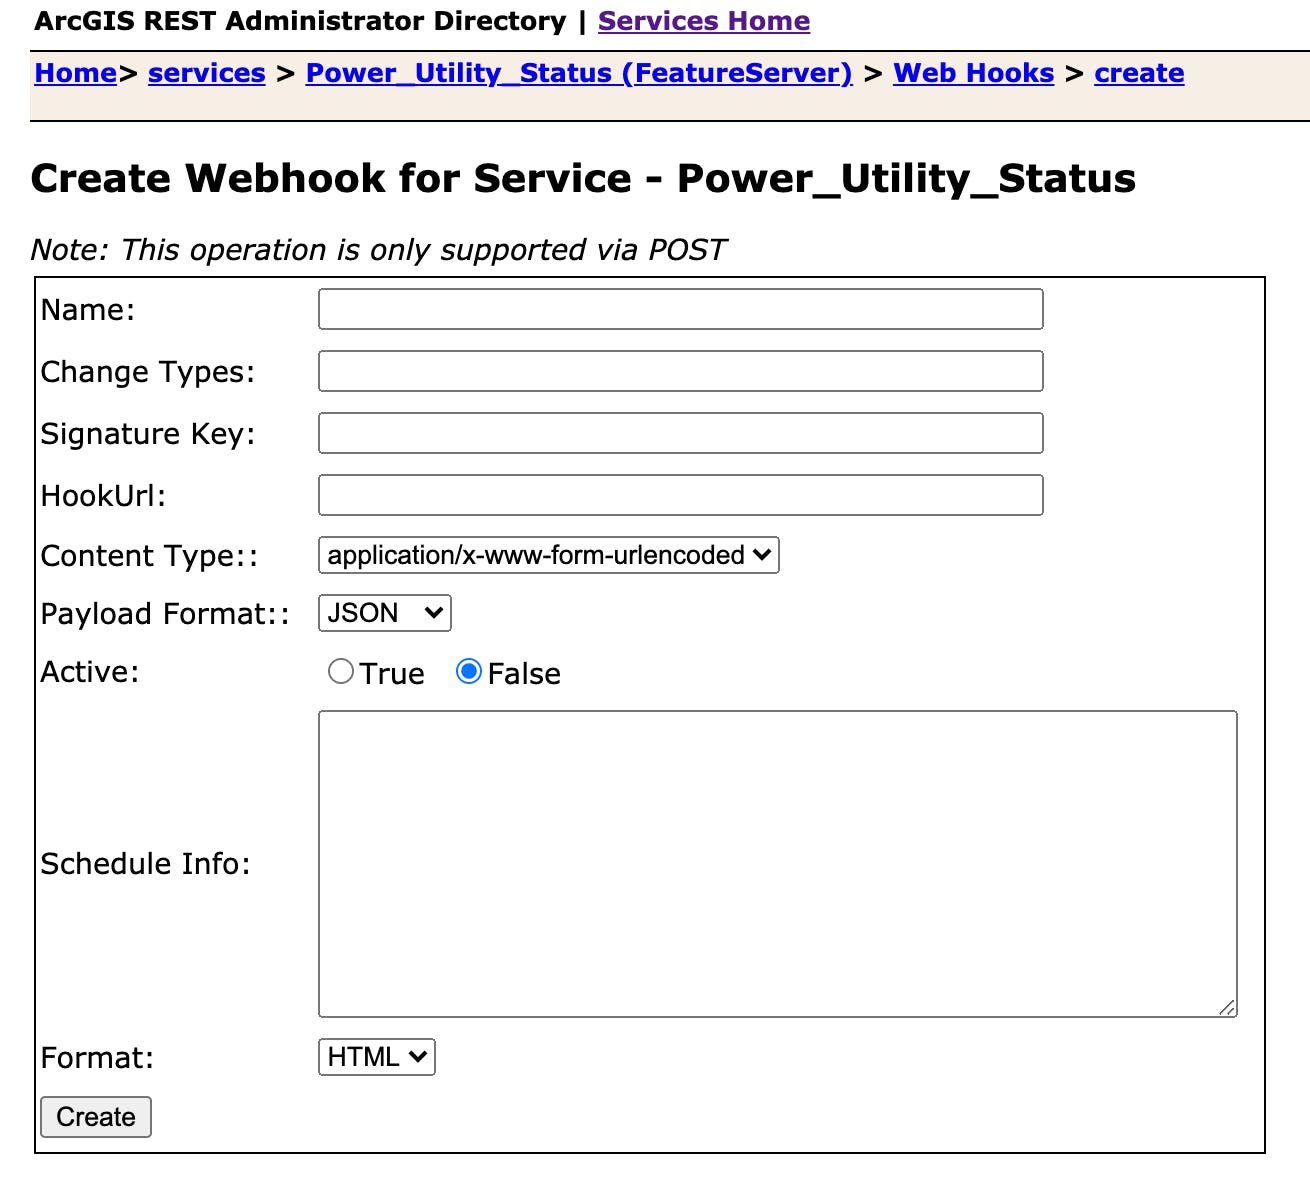Screen dimensions: 1310x1194
Task: Click inside the Schedule Info textarea
Action: coord(778,864)
